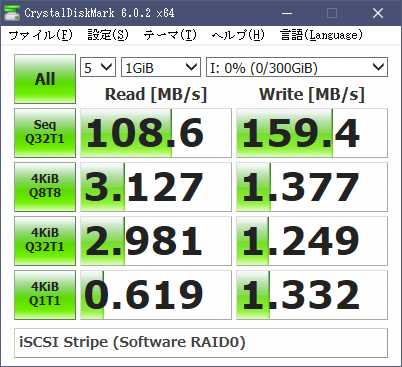Viewport: 402px width, 367px height.
Task: Select the 0.619 read result
Action: tap(156, 295)
